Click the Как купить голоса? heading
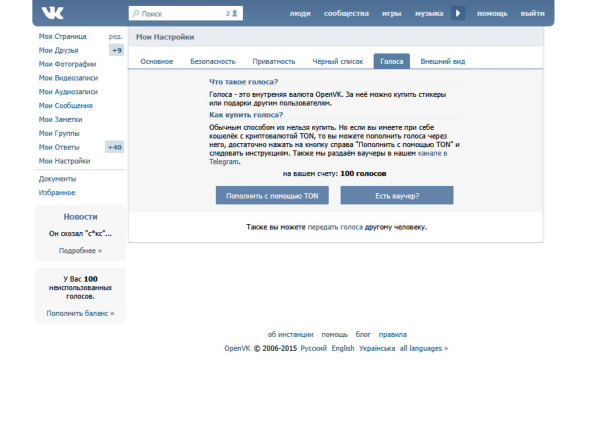The height and width of the screenshot is (426, 604). (246, 115)
